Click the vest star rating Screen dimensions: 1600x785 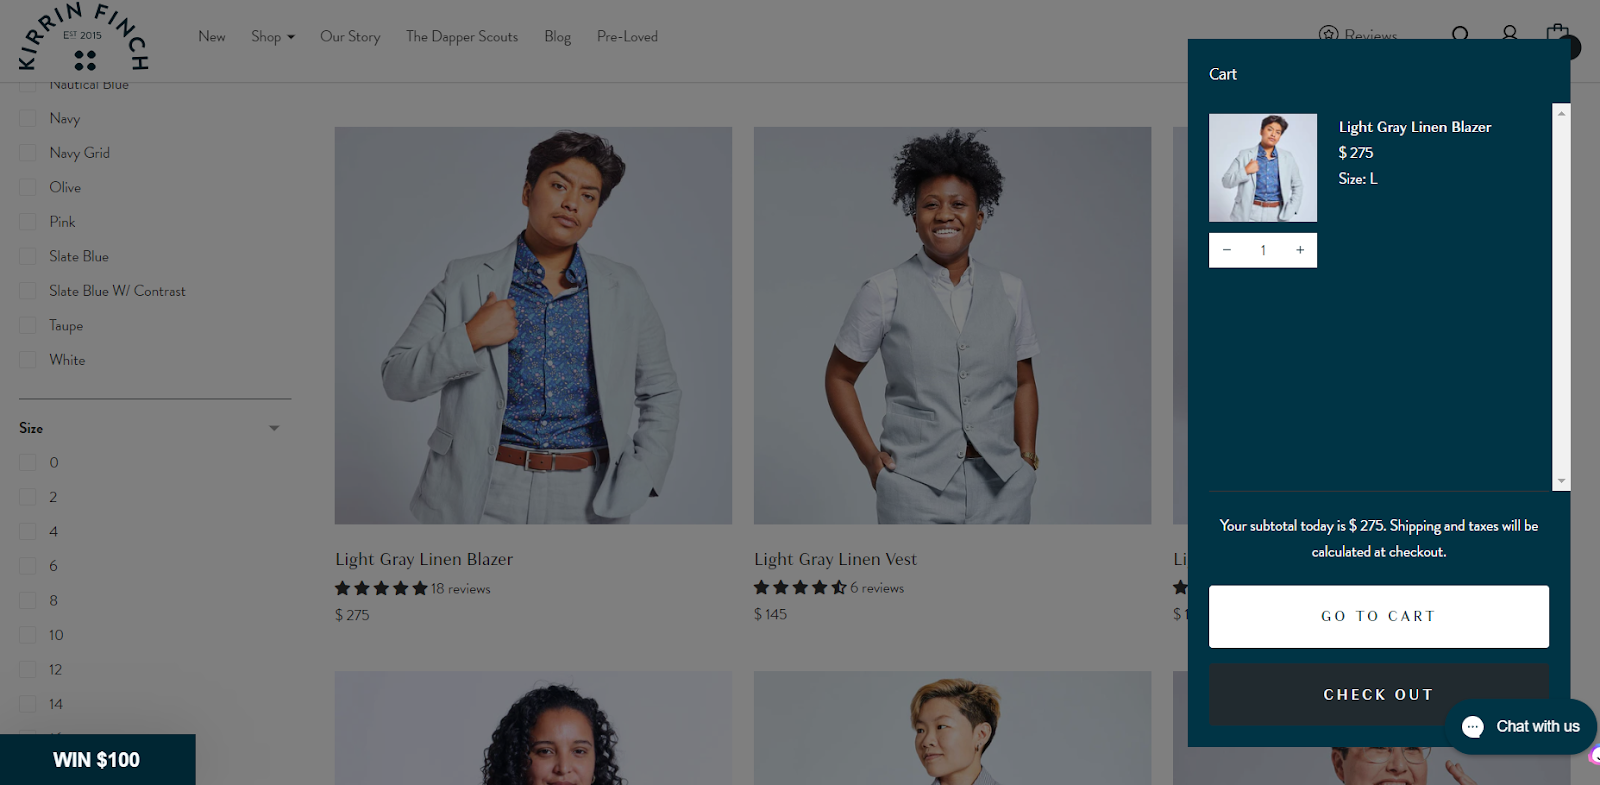[x=800, y=587]
